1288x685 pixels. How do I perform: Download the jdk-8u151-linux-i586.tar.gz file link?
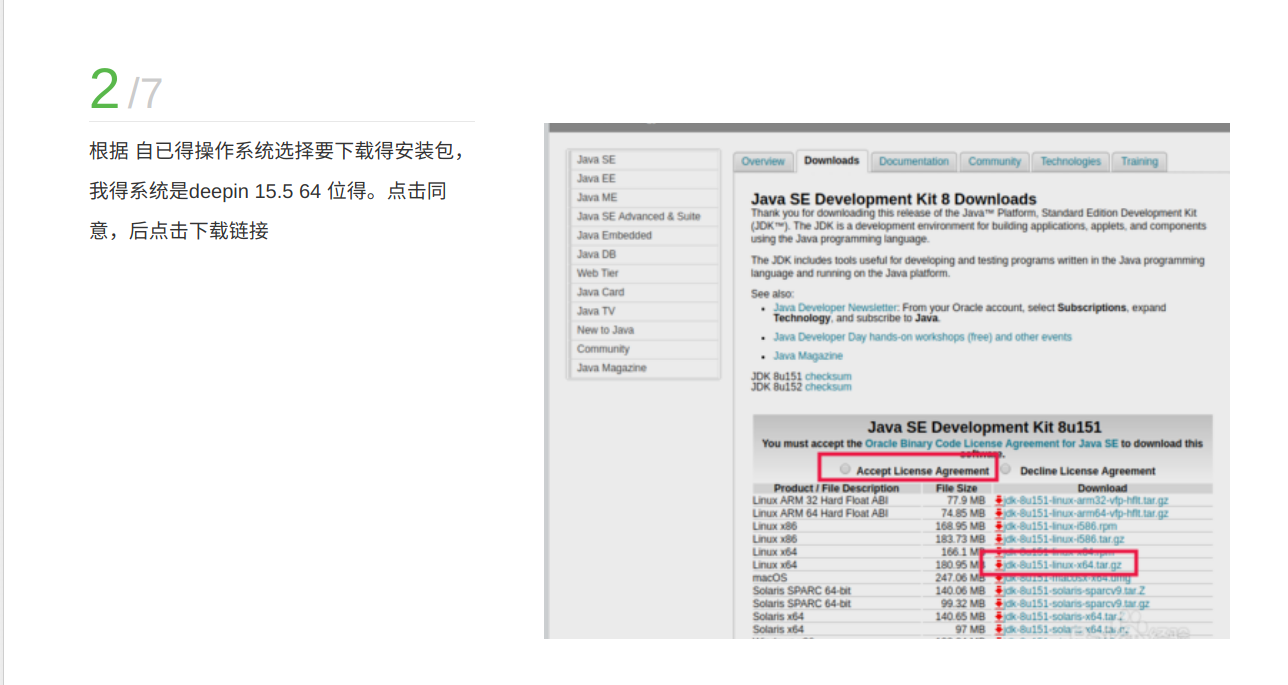click(1064, 540)
